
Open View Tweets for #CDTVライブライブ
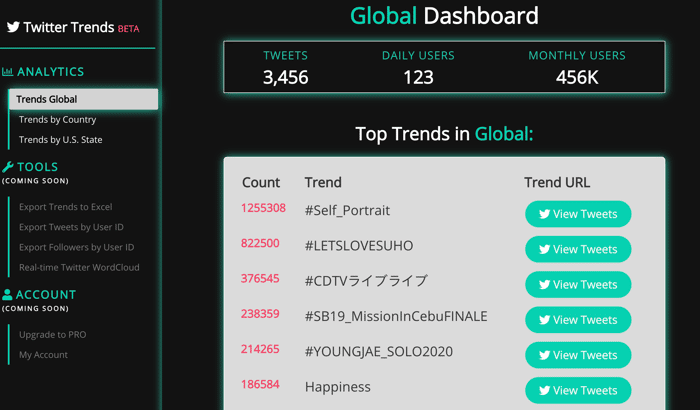[x=578, y=284]
